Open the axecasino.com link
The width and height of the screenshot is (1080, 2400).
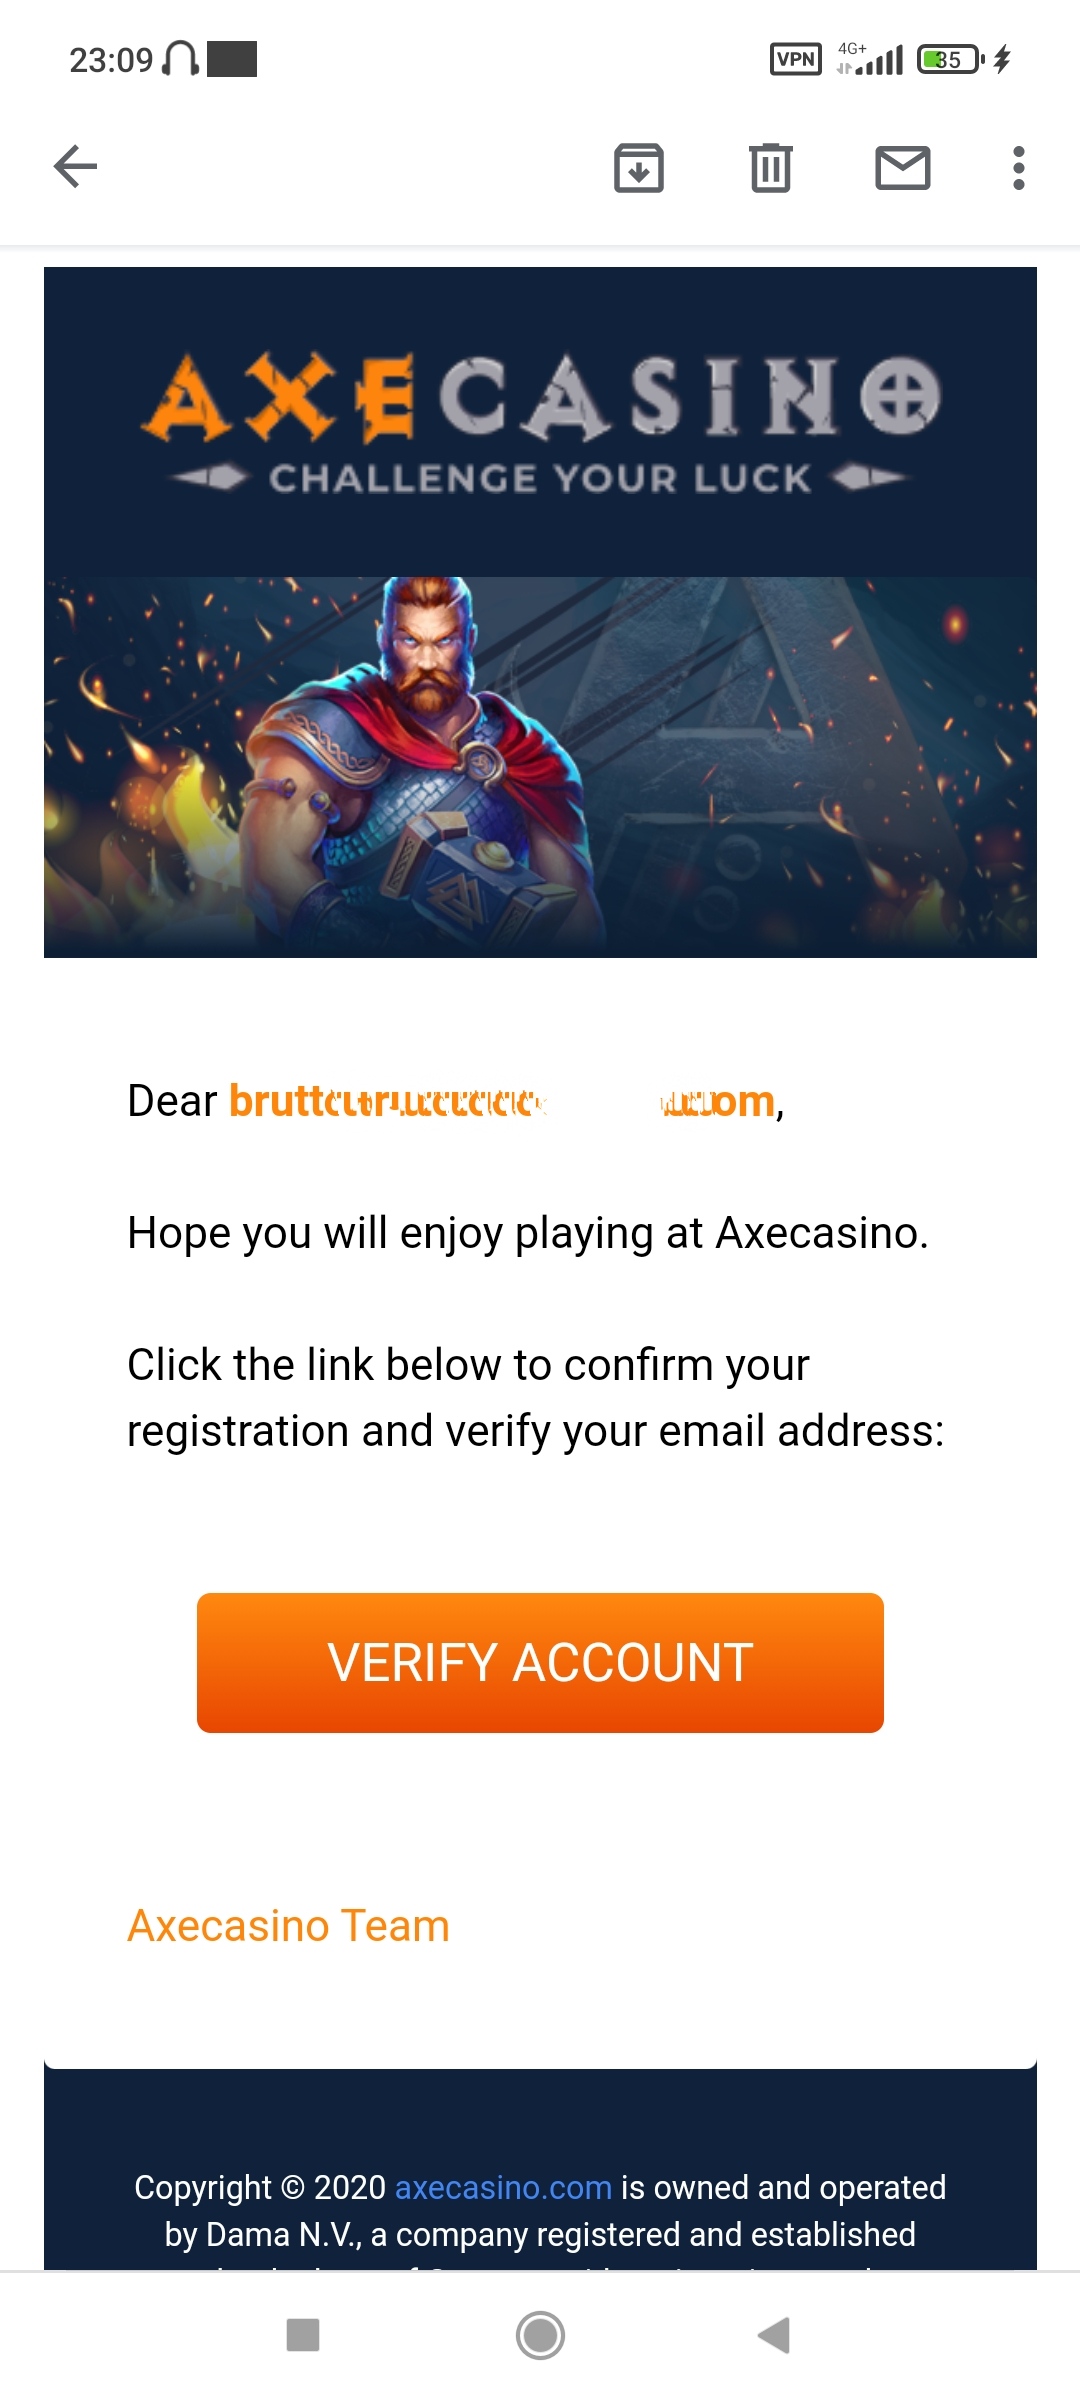click(x=503, y=2187)
